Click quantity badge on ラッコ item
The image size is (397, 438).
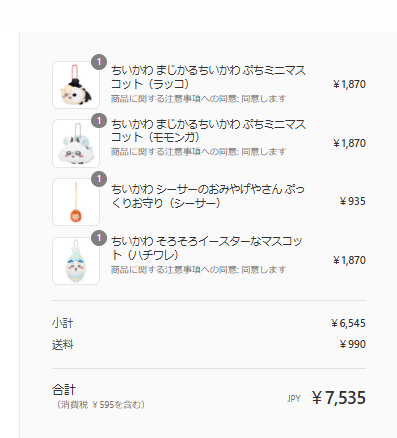click(x=99, y=62)
